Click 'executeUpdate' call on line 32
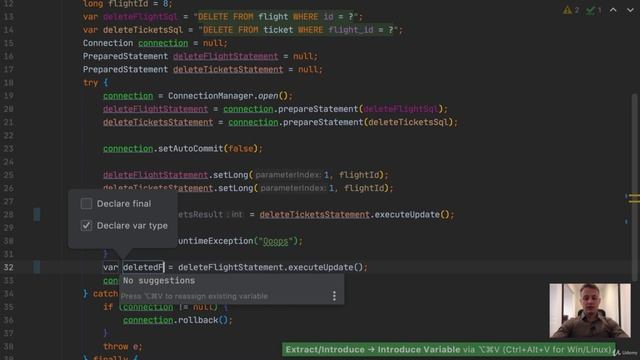Viewport: 640px width, 360px height. tap(321, 267)
